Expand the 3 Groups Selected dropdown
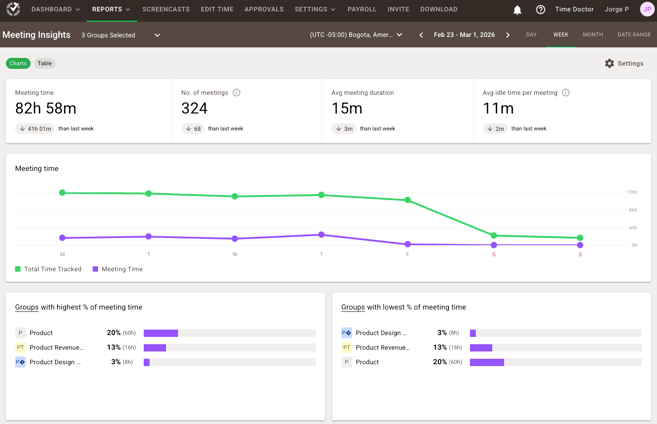 [121, 35]
